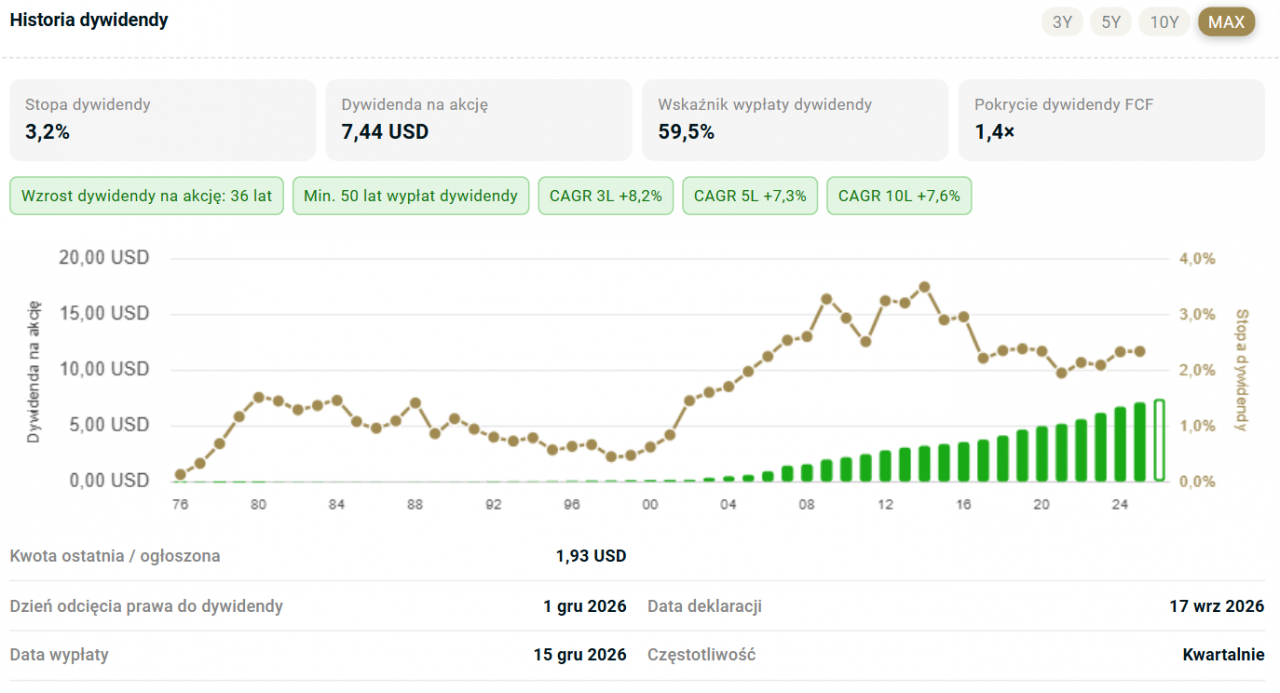Click the first yield point above year 76
Image resolution: width=1280 pixels, height=693 pixels.
coord(180,475)
